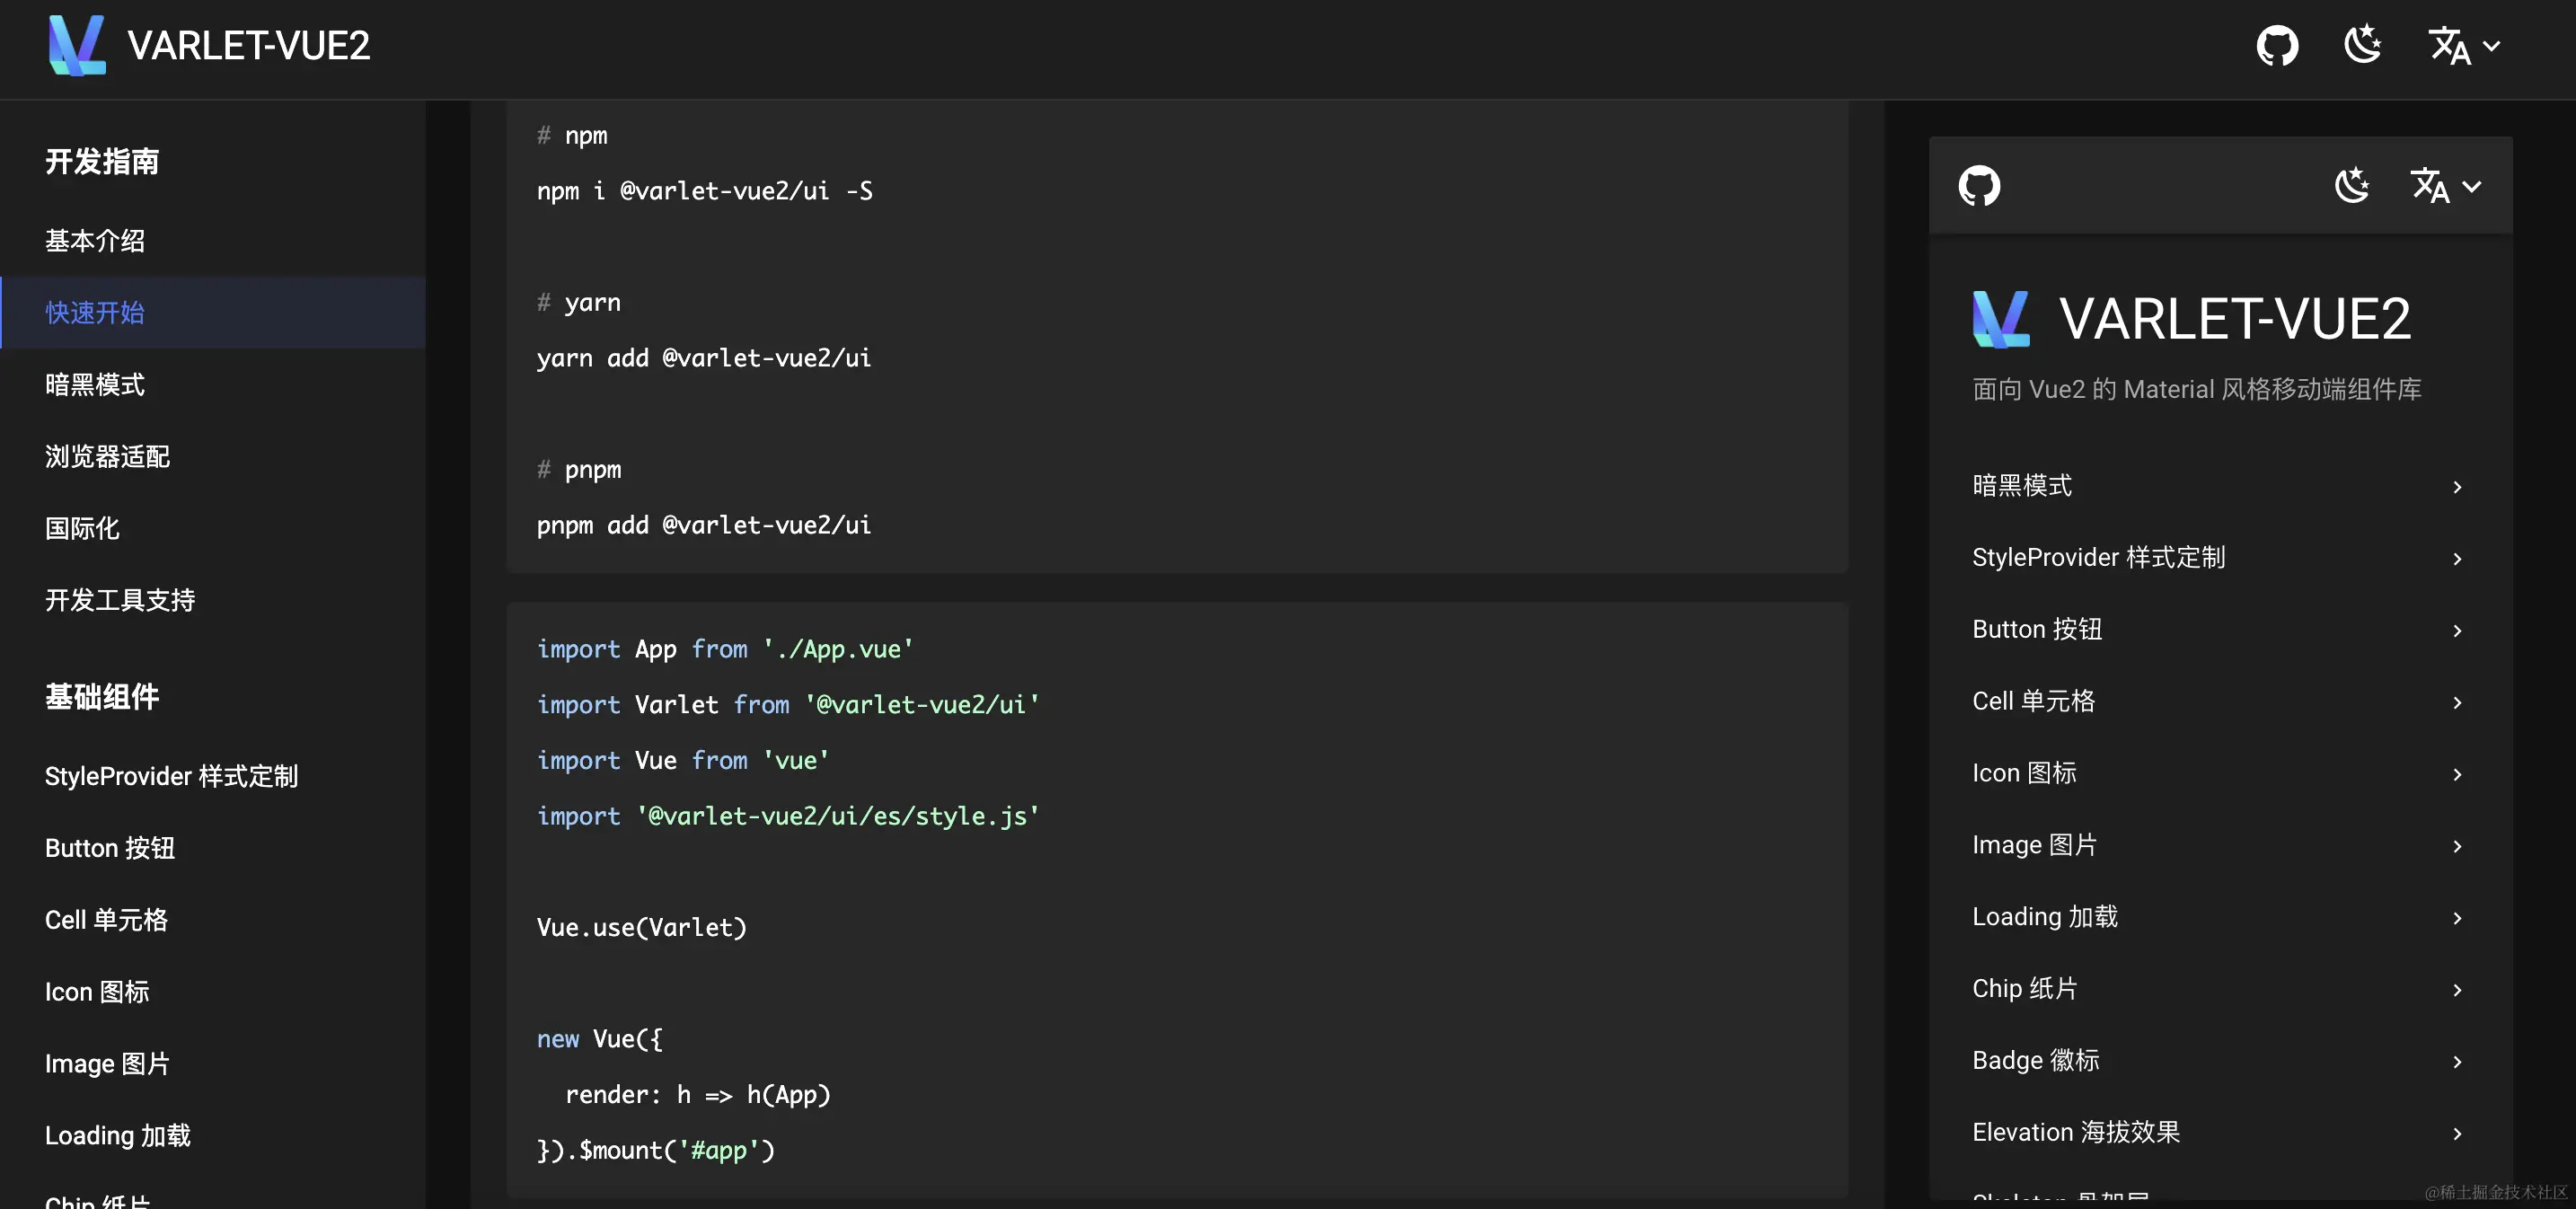
Task: Click the Varlet logo in top header
Action: pyautogui.click(x=77, y=45)
